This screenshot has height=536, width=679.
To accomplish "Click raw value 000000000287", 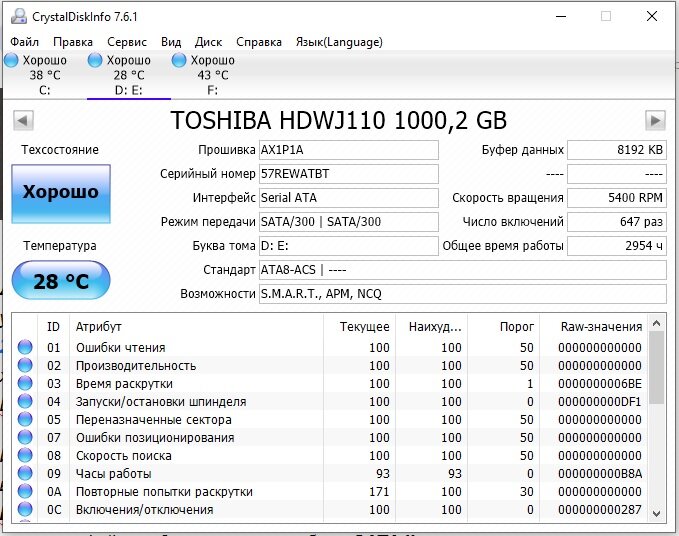I will tap(600, 510).
